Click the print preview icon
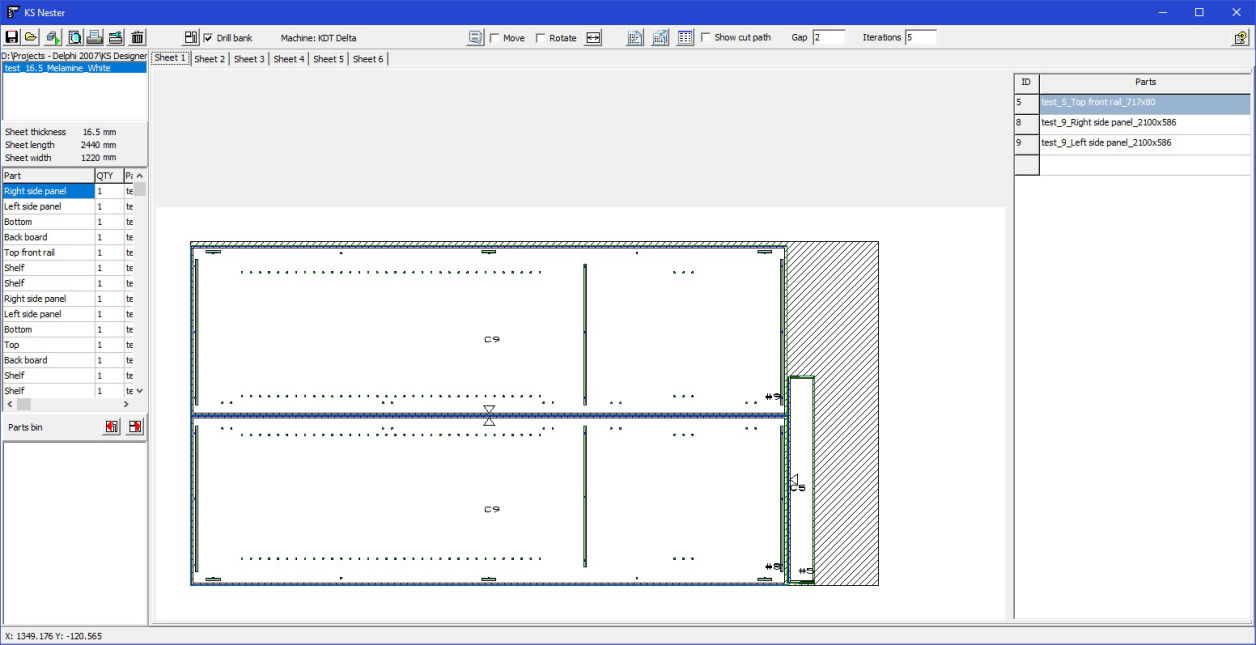This screenshot has height=645, width=1256. click(75, 37)
